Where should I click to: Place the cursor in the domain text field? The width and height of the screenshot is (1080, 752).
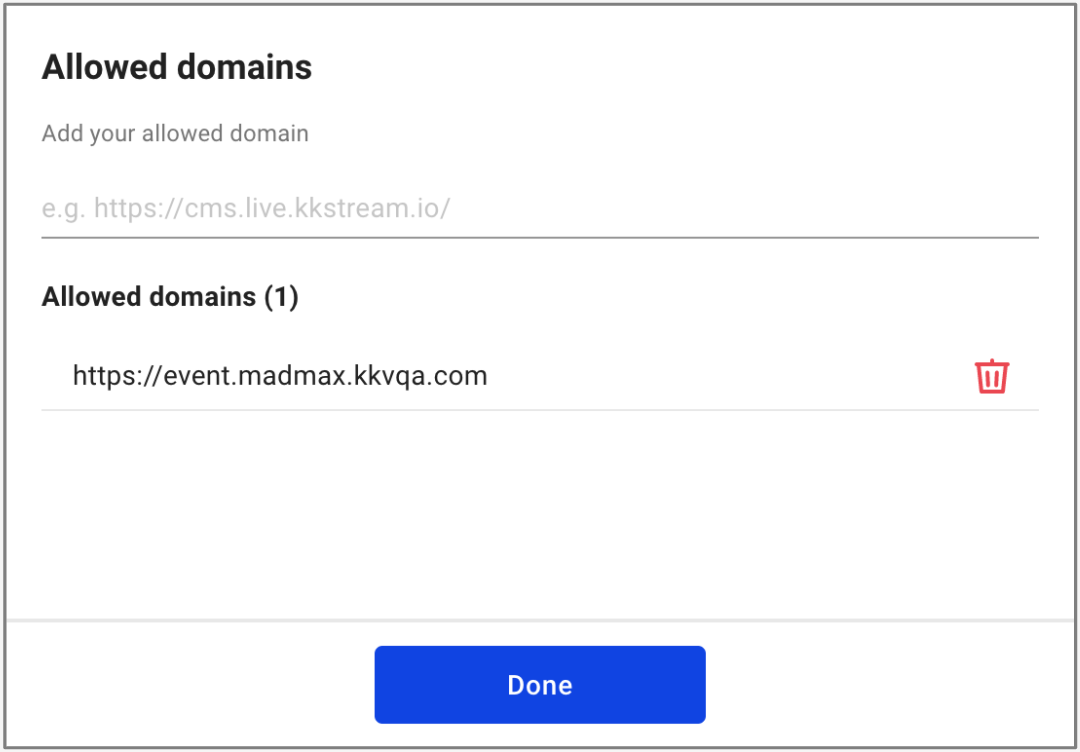(540, 209)
